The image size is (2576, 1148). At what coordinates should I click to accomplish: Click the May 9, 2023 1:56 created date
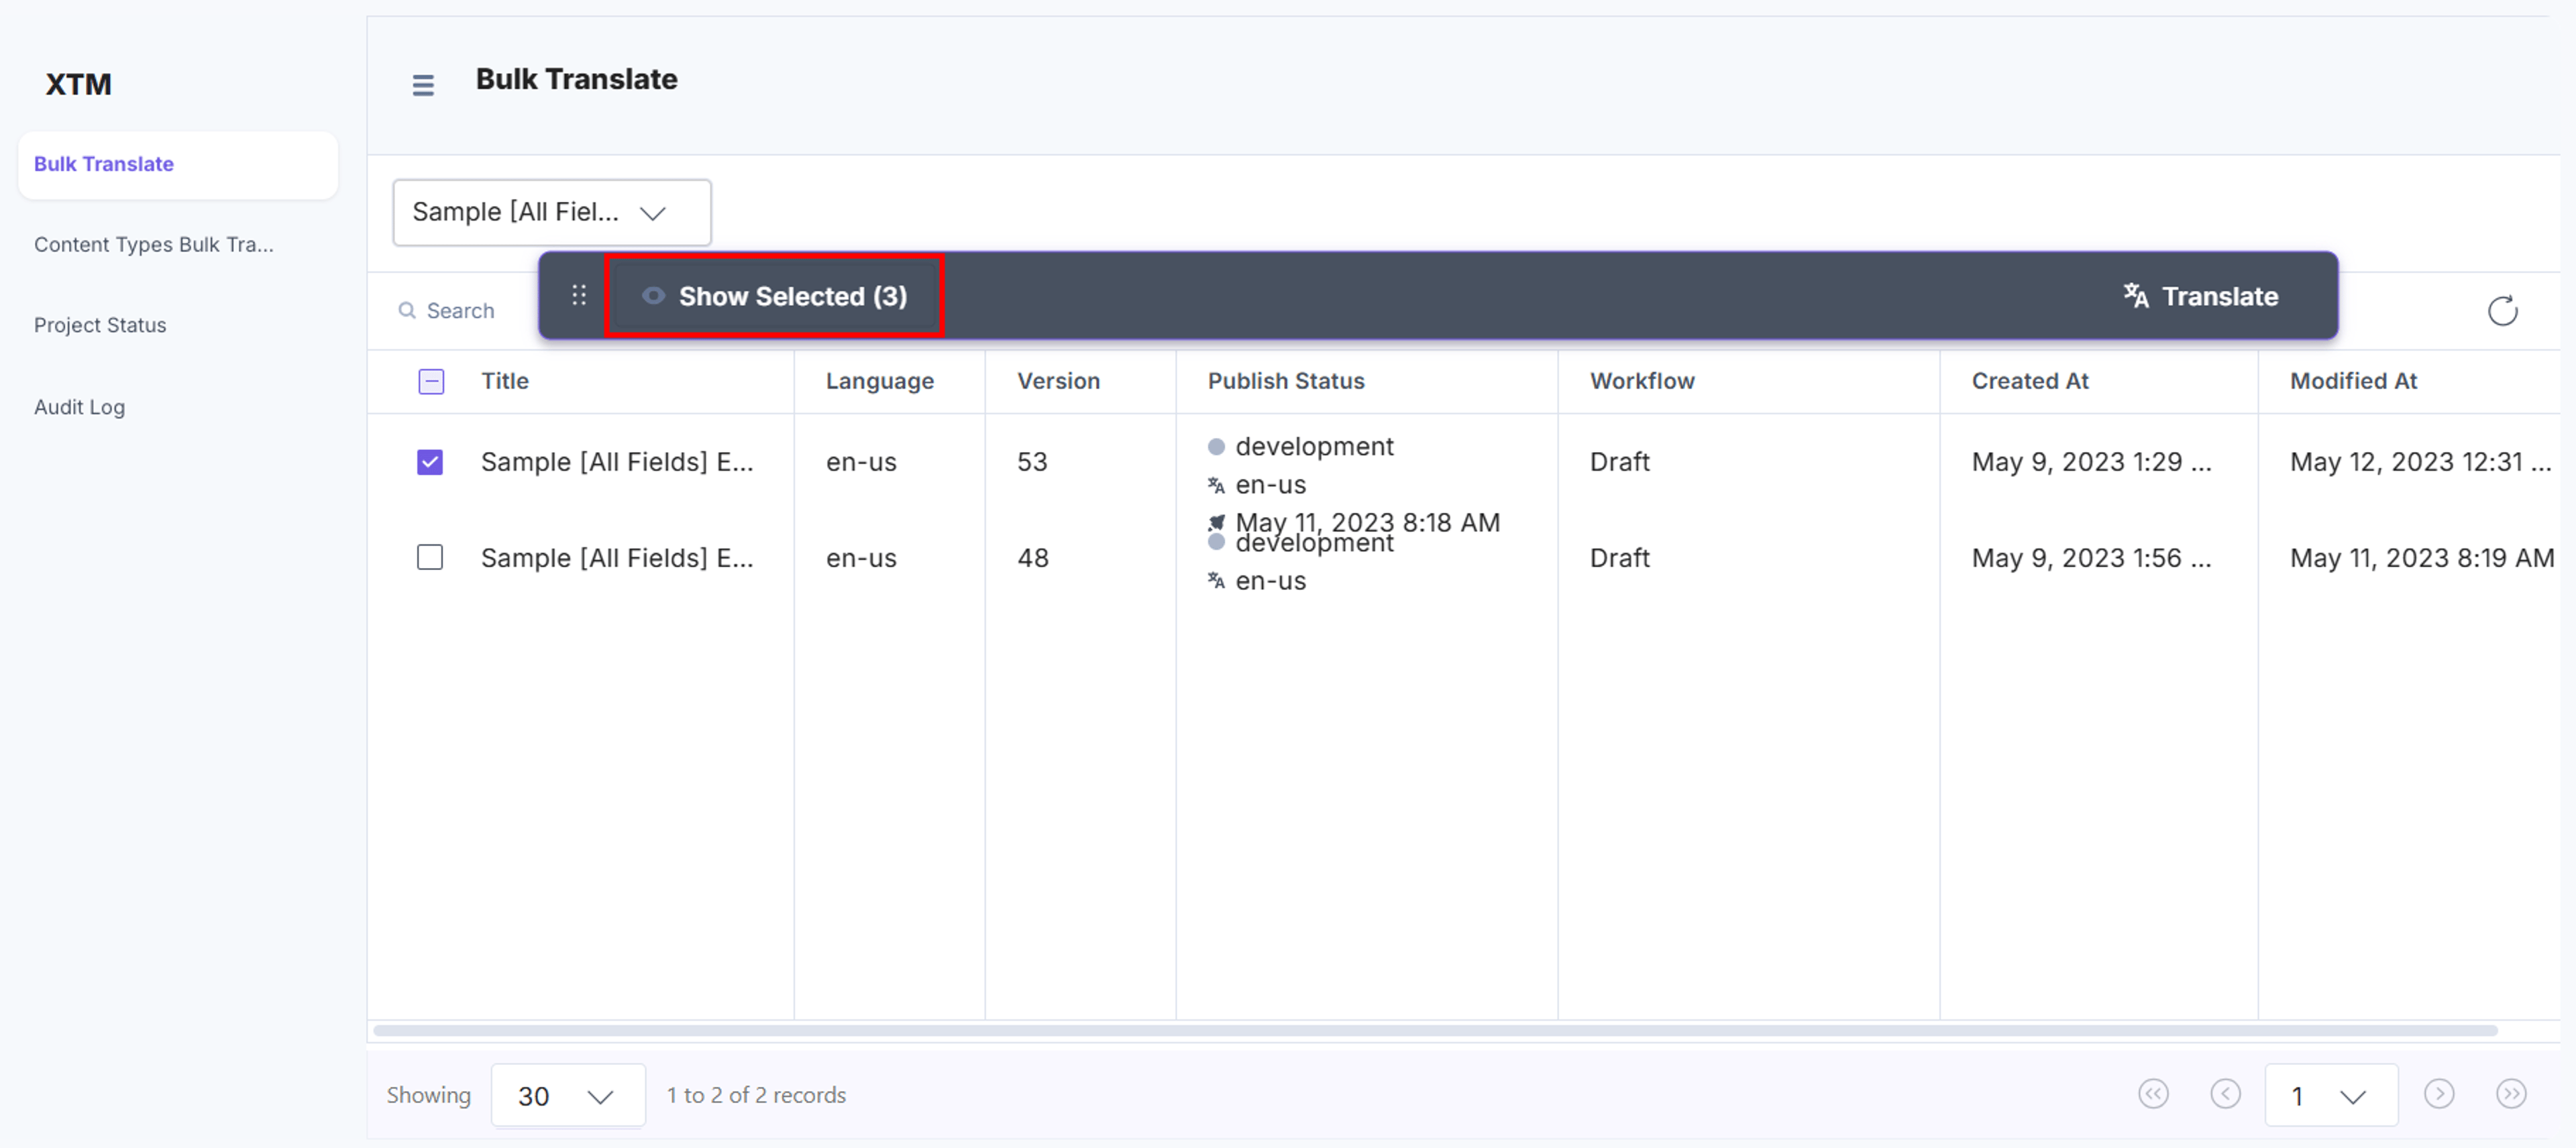(2091, 558)
